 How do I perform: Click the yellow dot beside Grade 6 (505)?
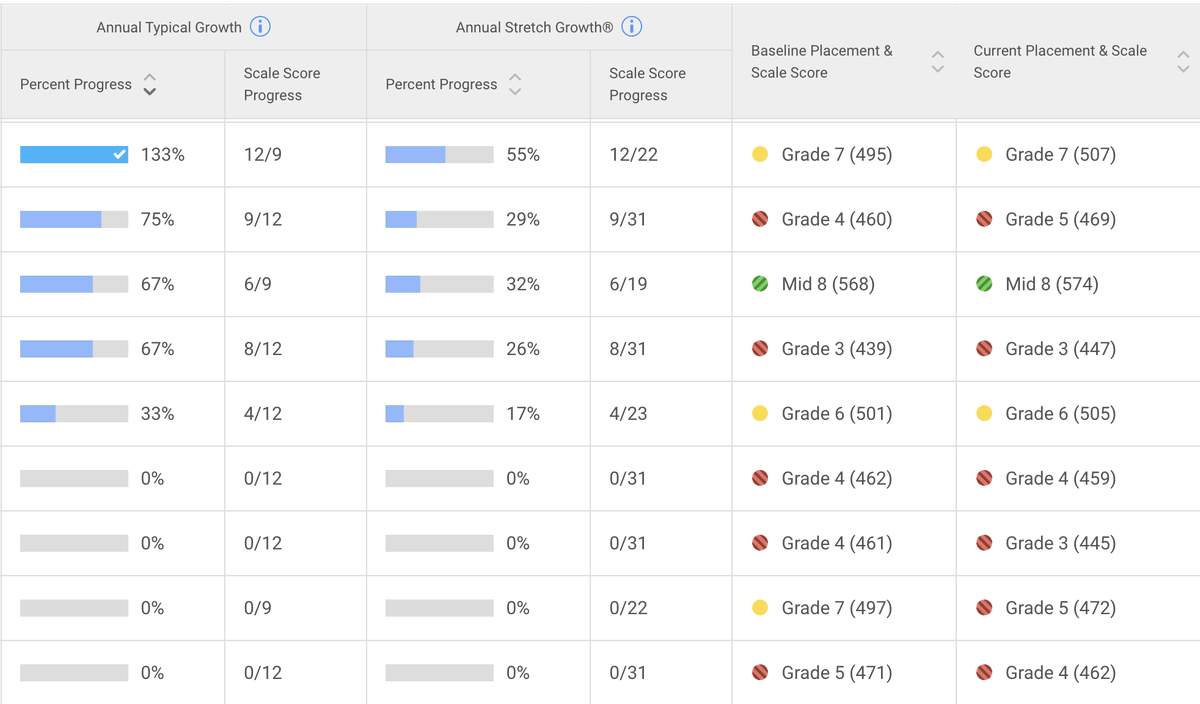coord(984,413)
